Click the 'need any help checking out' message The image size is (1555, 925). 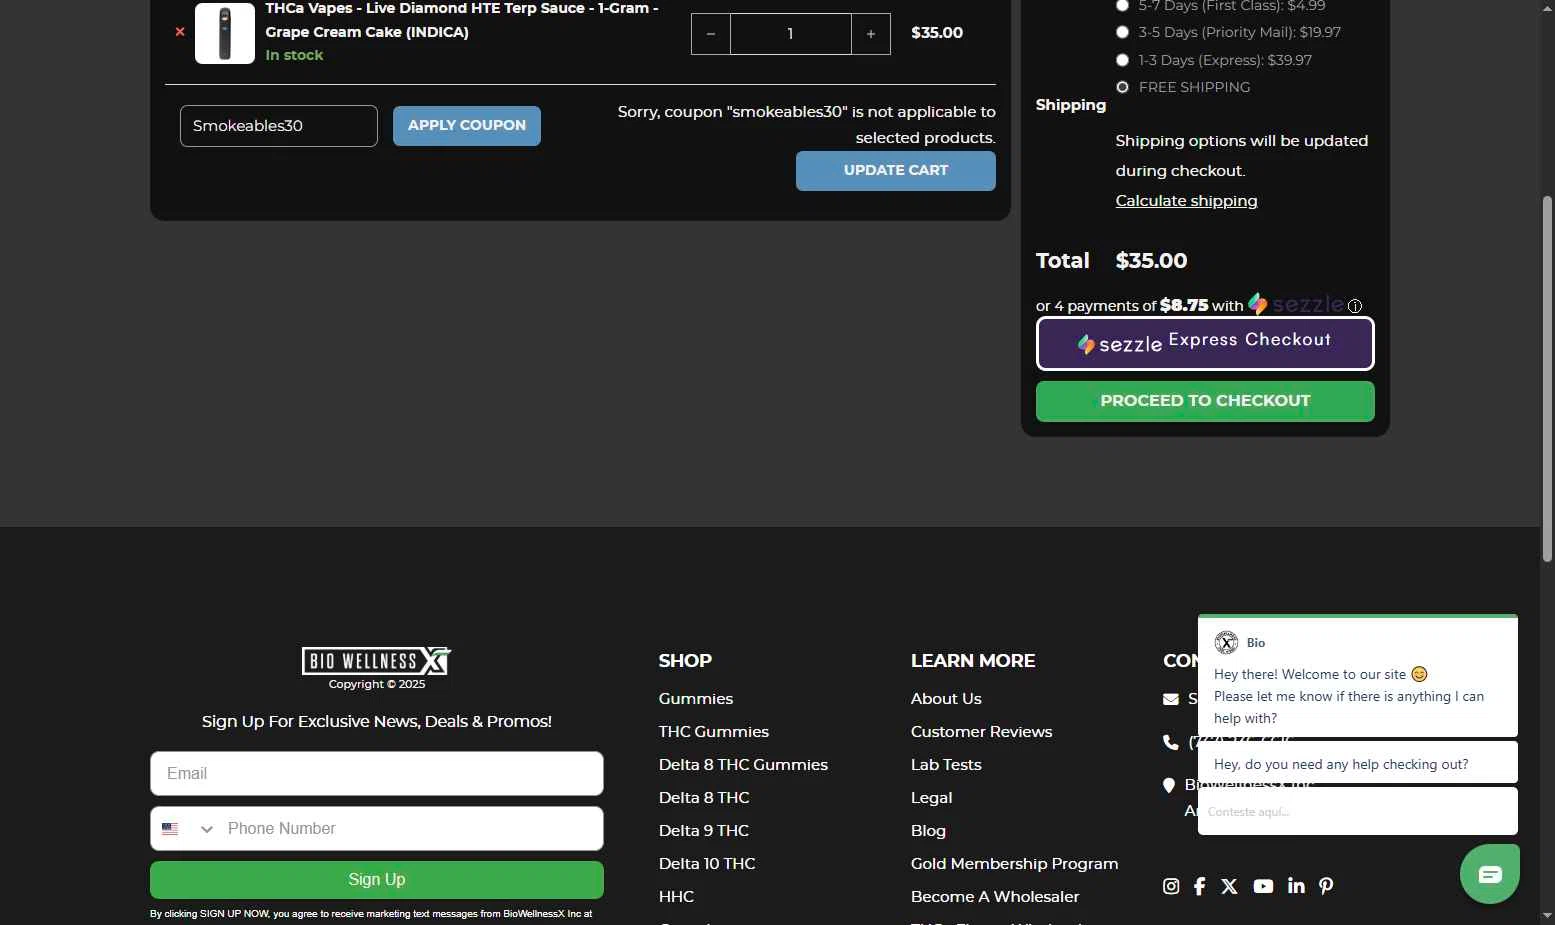click(x=1357, y=763)
